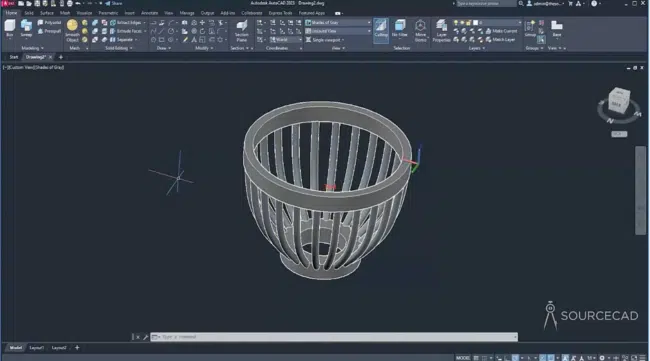
Task: Click the command line input field
Action: pos(334,337)
